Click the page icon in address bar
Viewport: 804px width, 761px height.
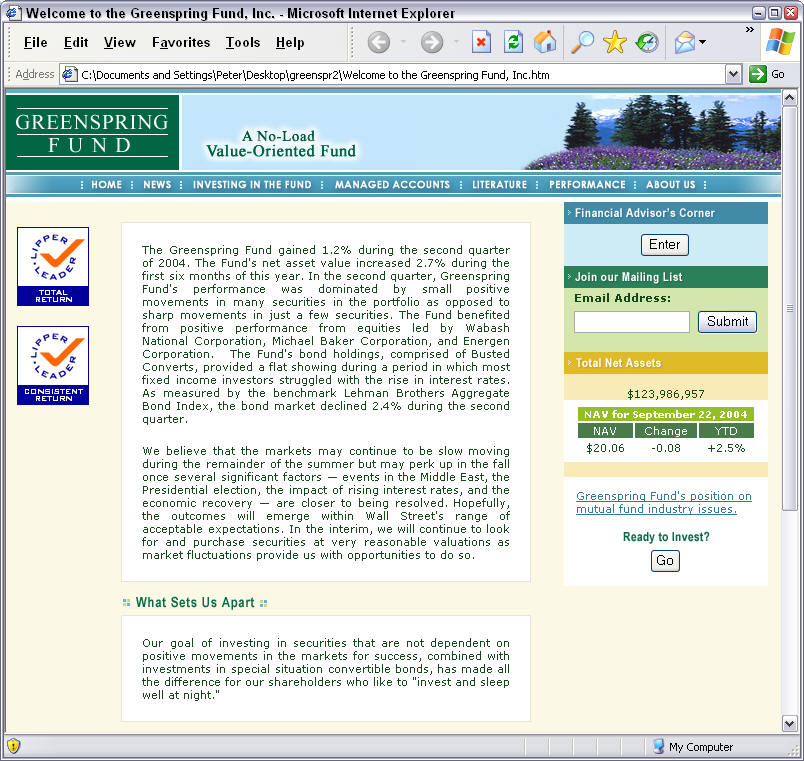(69, 74)
